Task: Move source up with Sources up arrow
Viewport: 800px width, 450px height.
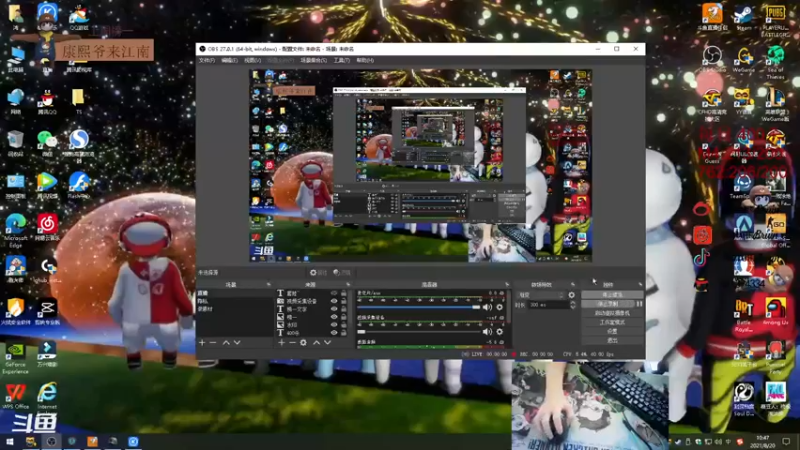Action: click(x=316, y=343)
